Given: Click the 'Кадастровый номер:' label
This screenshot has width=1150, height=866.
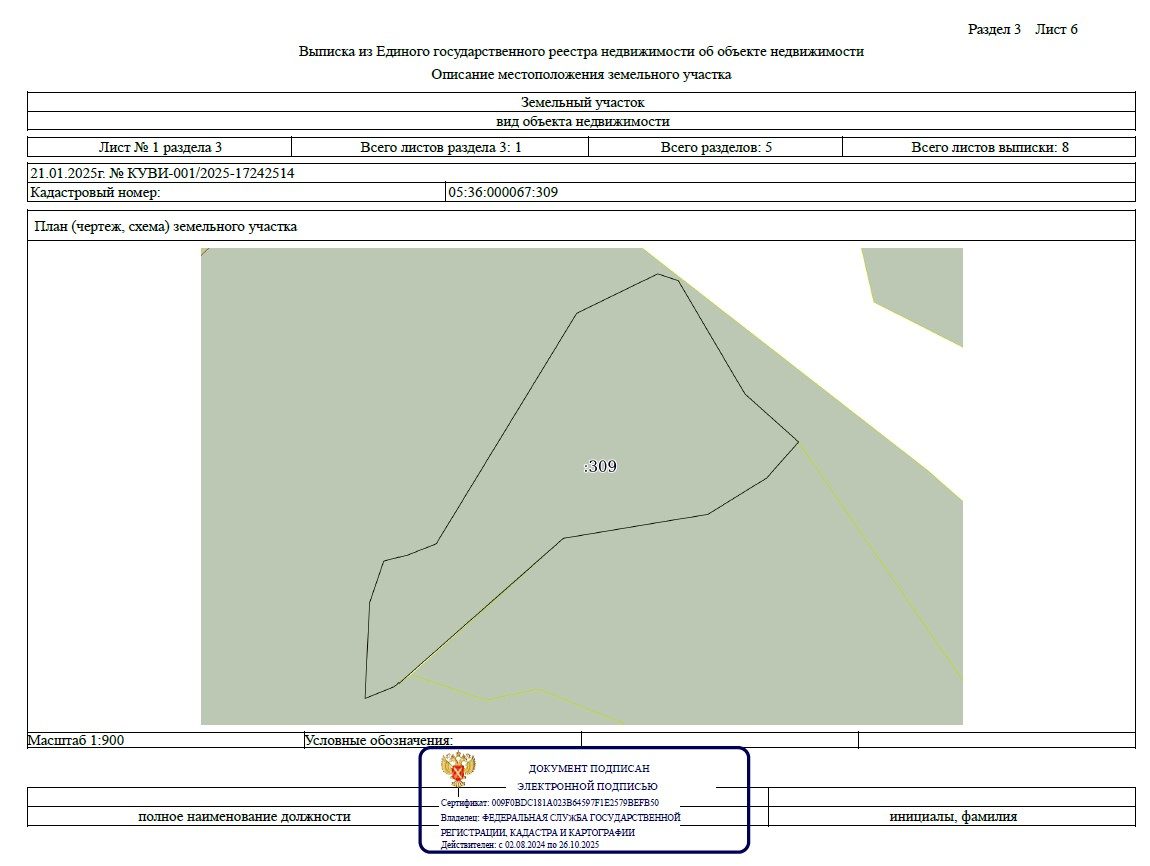Looking at the screenshot, I should point(95,193).
